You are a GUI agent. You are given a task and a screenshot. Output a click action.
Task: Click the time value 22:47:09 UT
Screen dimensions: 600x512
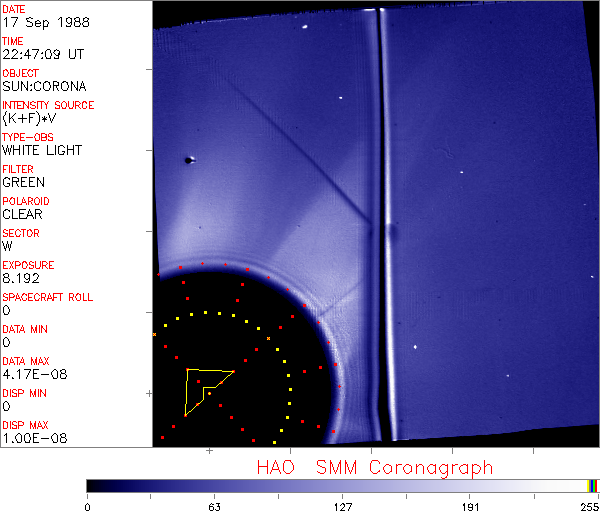tap(44, 54)
